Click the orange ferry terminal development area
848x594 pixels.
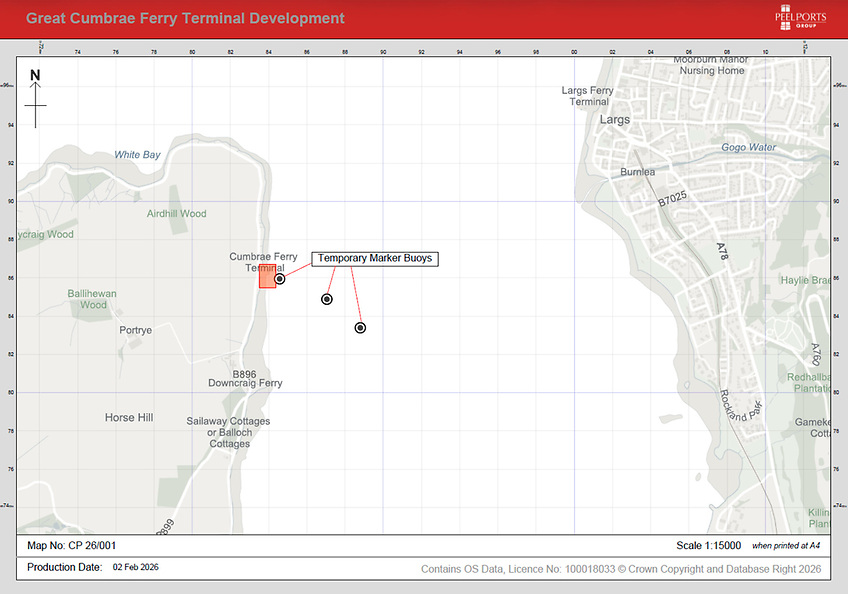coord(267,278)
